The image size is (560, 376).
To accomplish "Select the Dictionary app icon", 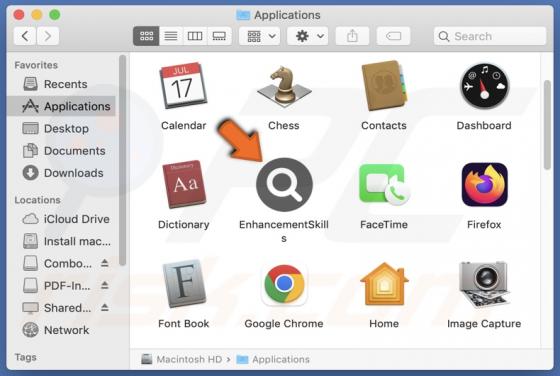I will (184, 184).
